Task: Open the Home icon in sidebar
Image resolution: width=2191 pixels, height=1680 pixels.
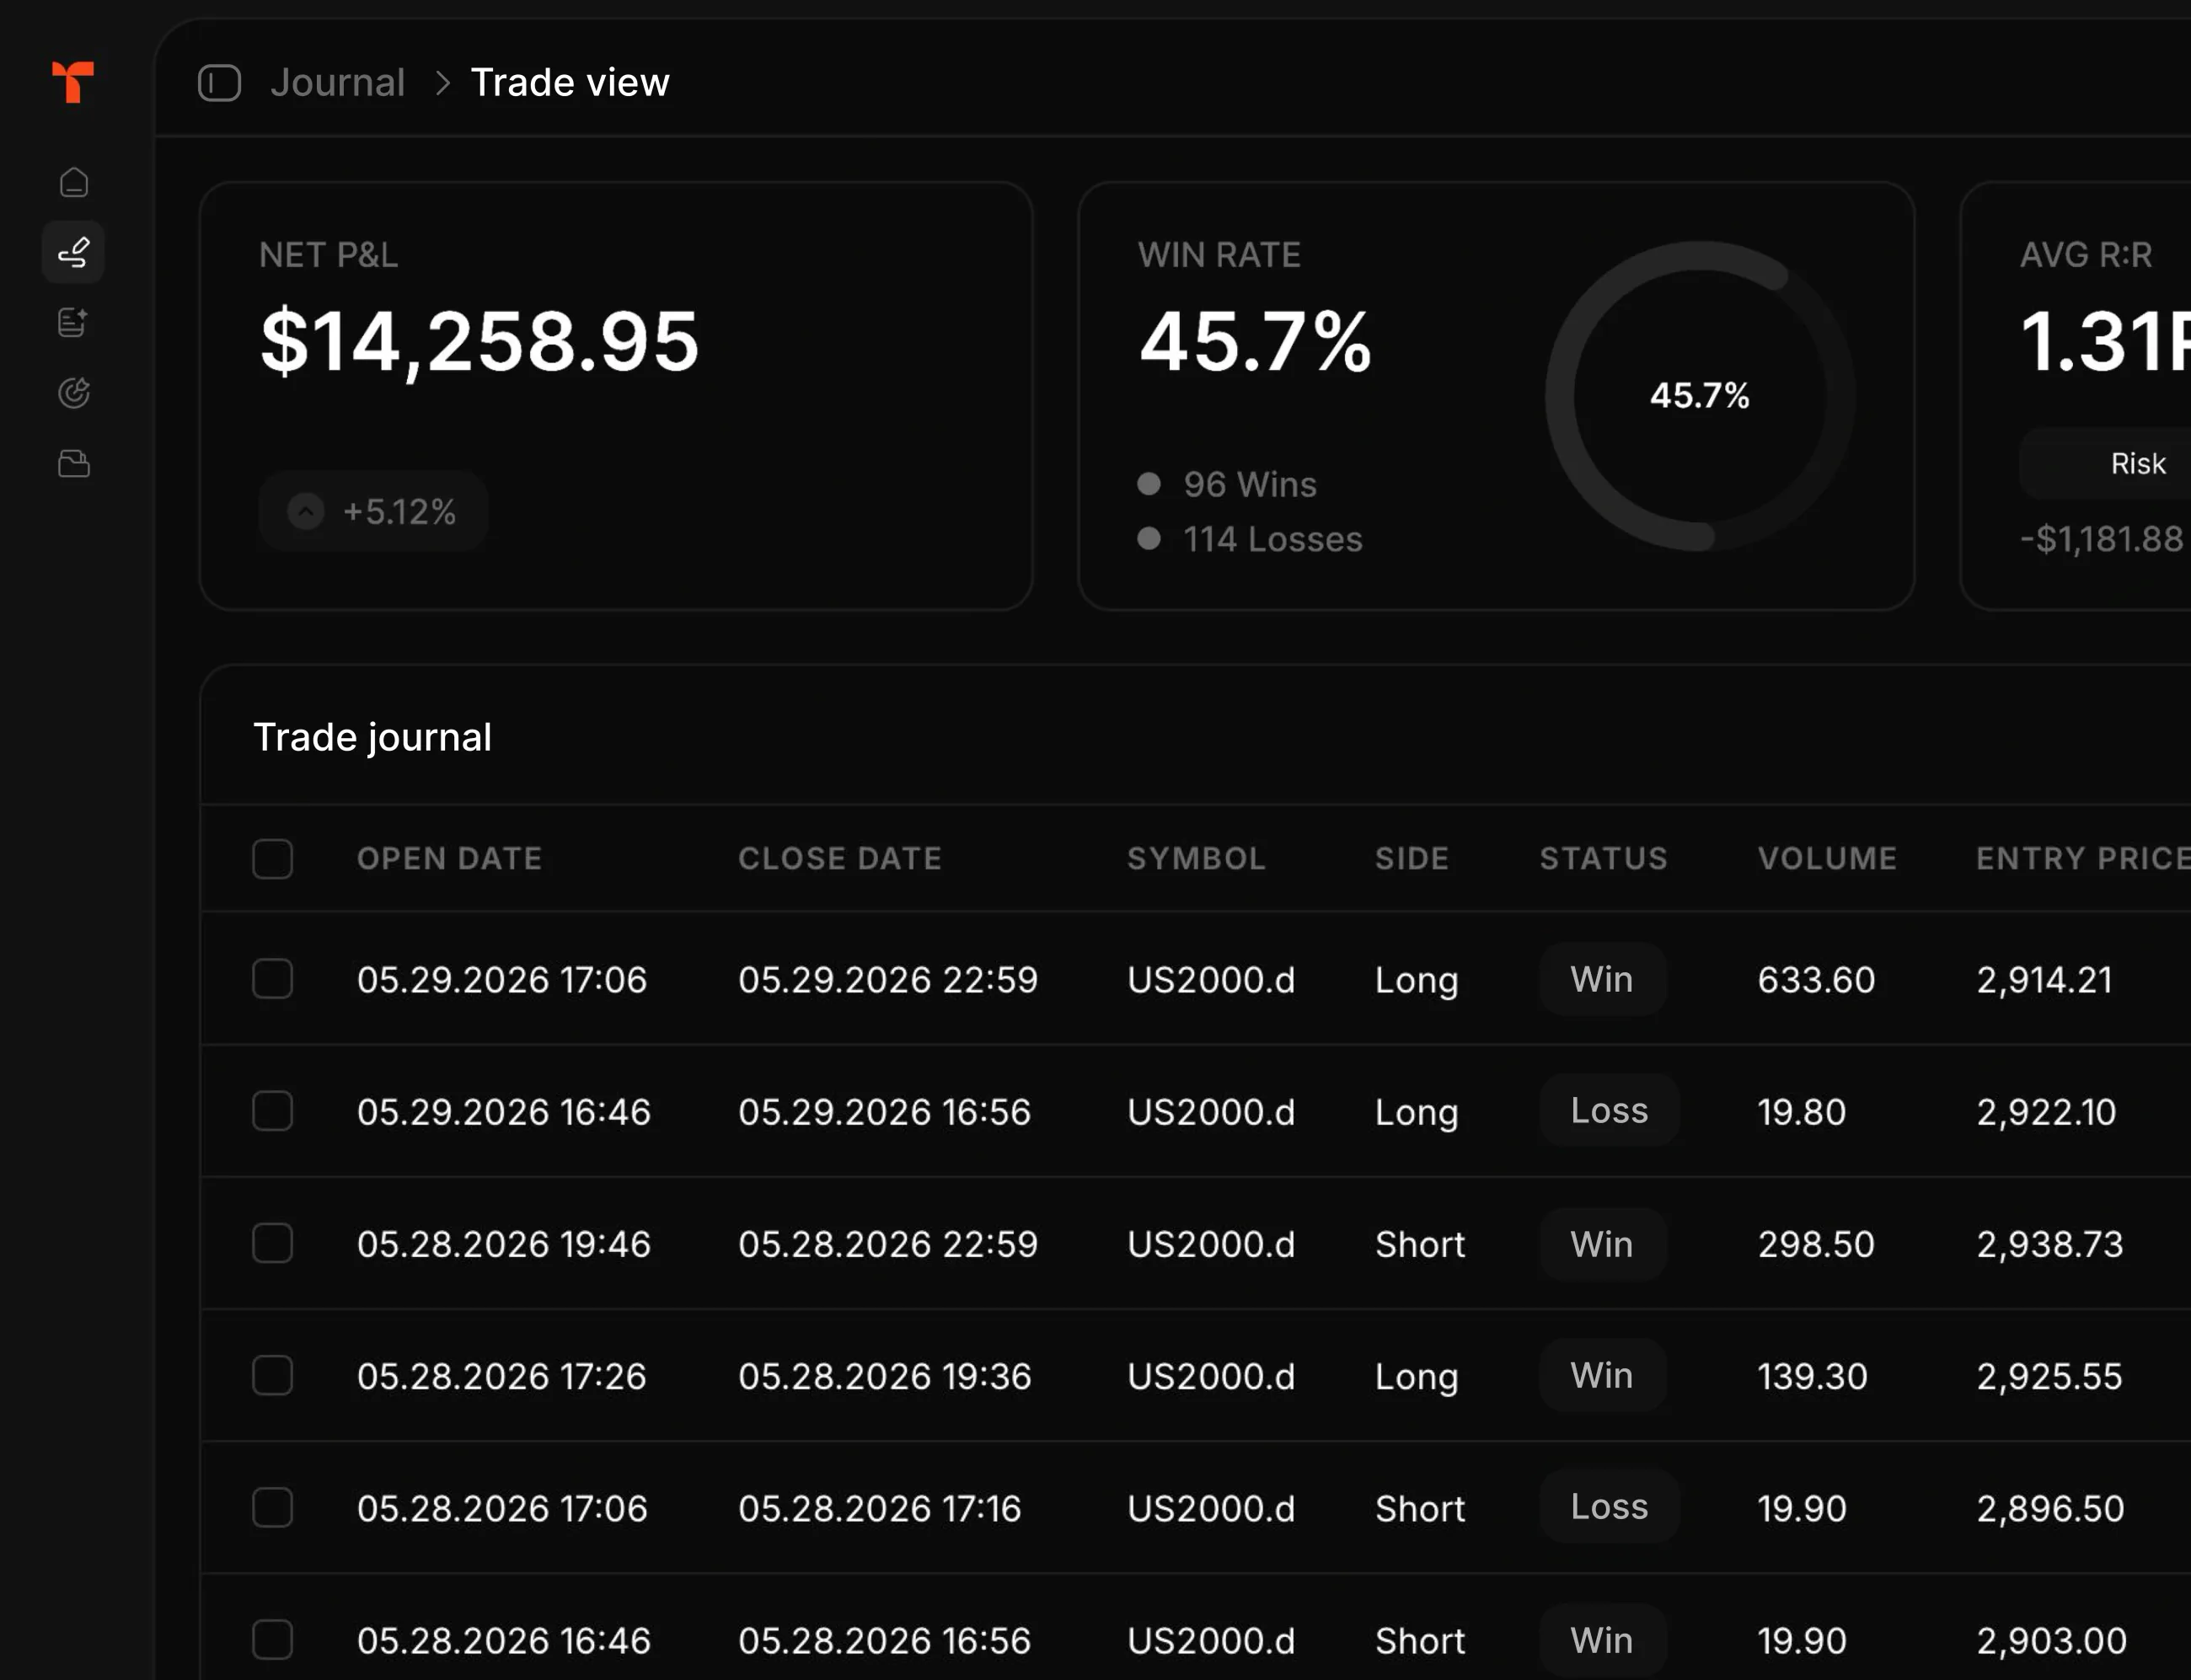Action: pyautogui.click(x=74, y=182)
